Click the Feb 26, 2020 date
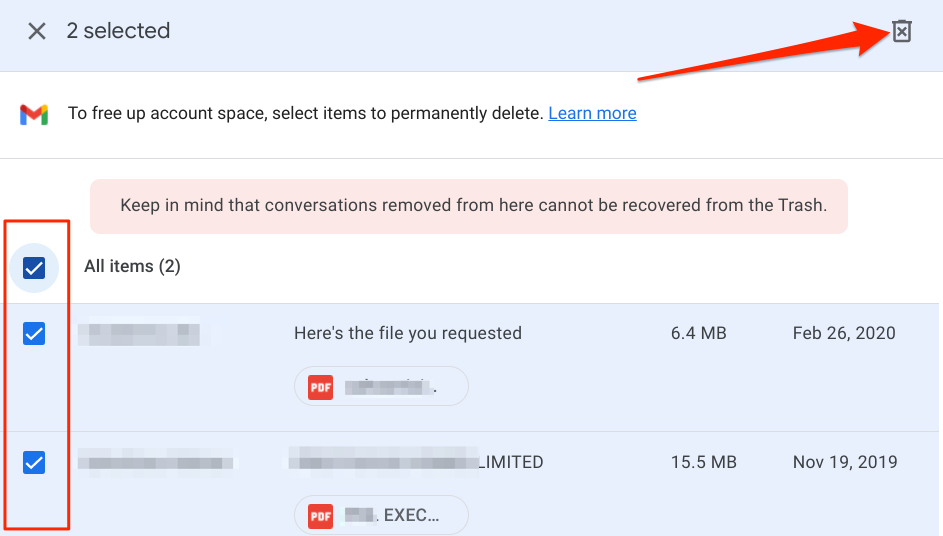This screenshot has width=943, height=536. click(843, 333)
